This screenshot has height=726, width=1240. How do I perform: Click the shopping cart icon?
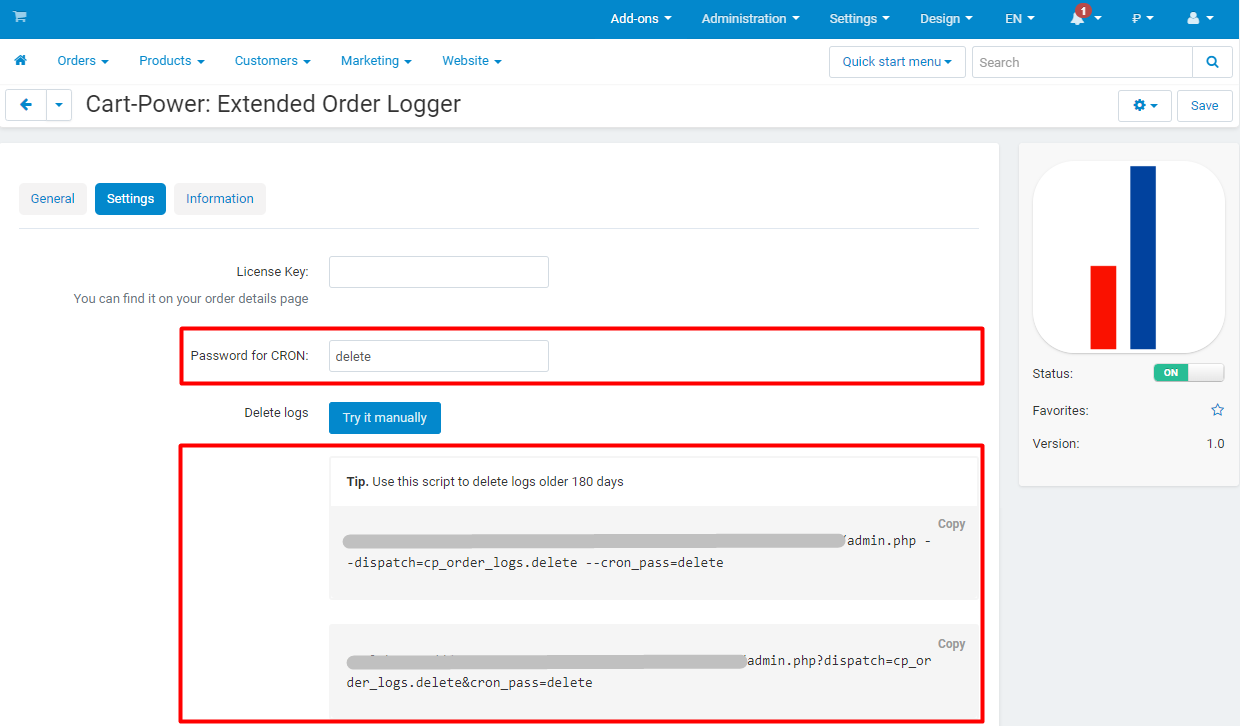20,17
